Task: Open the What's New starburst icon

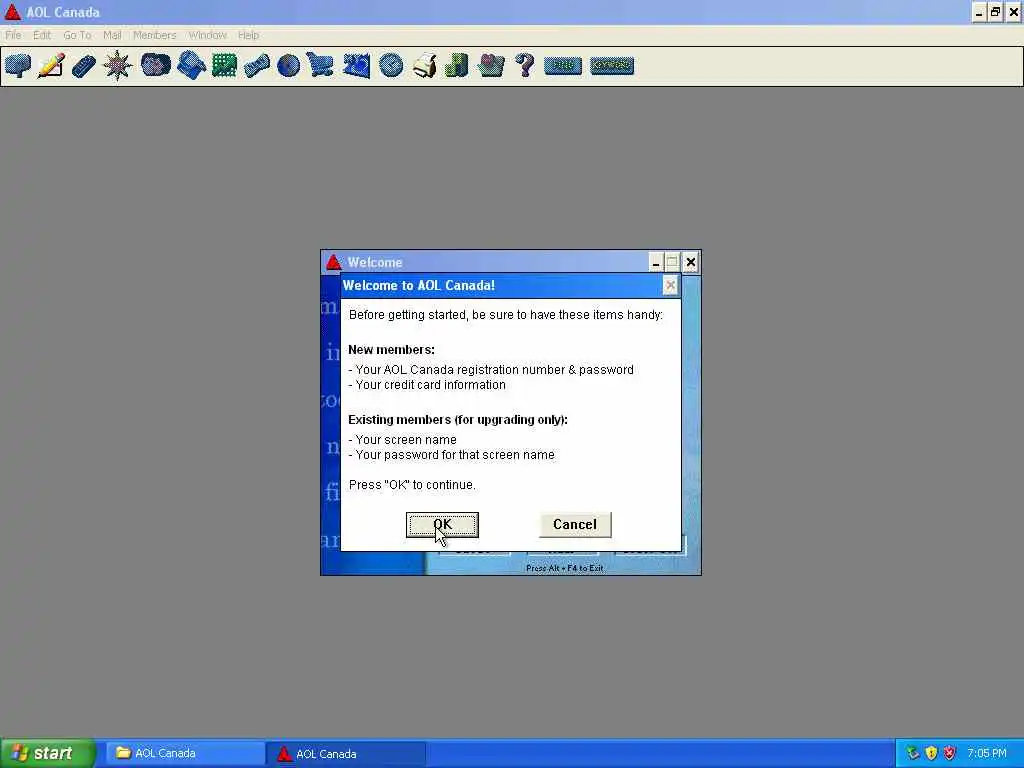Action: pos(118,65)
